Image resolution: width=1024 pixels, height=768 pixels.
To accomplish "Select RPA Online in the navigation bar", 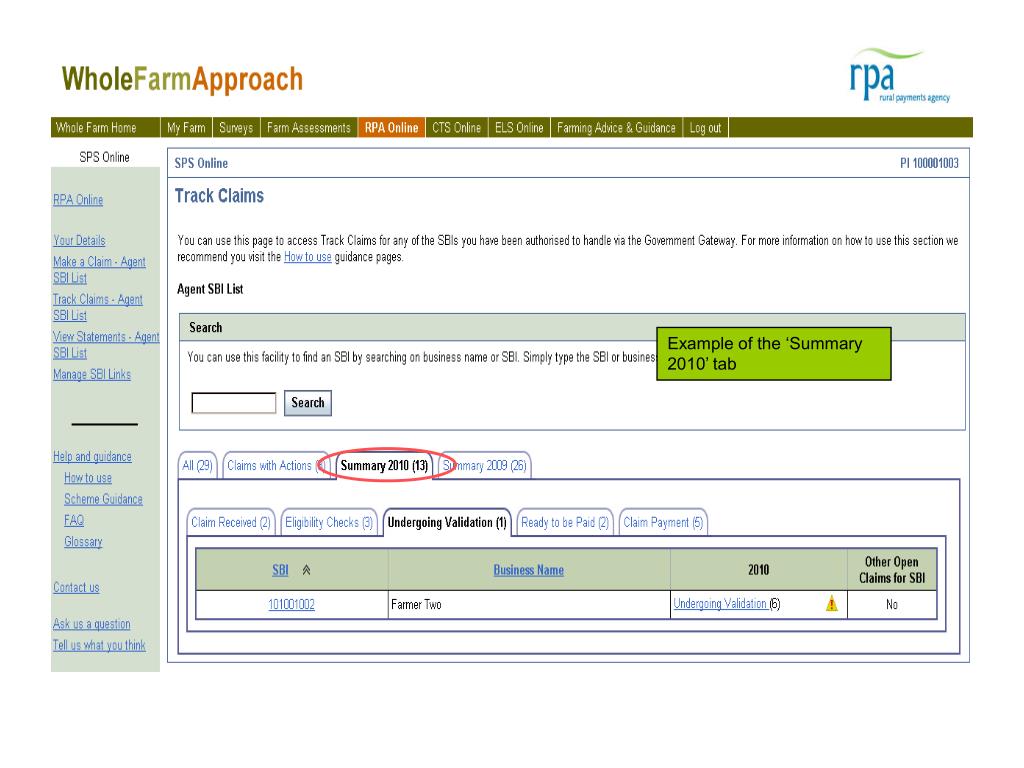I will [391, 128].
